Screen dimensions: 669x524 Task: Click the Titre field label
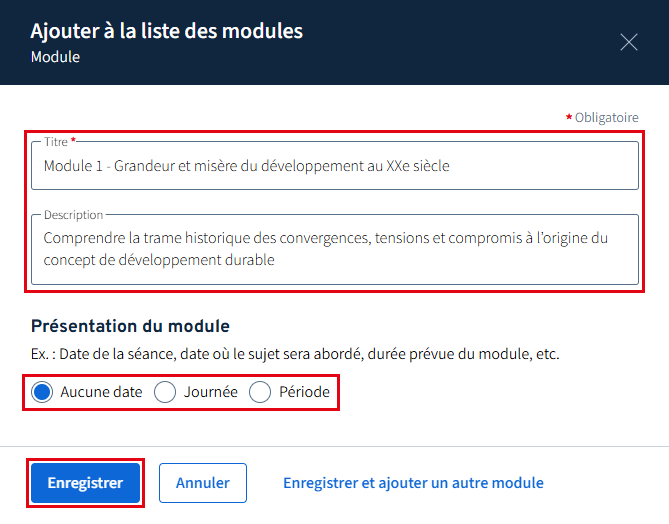coord(55,142)
